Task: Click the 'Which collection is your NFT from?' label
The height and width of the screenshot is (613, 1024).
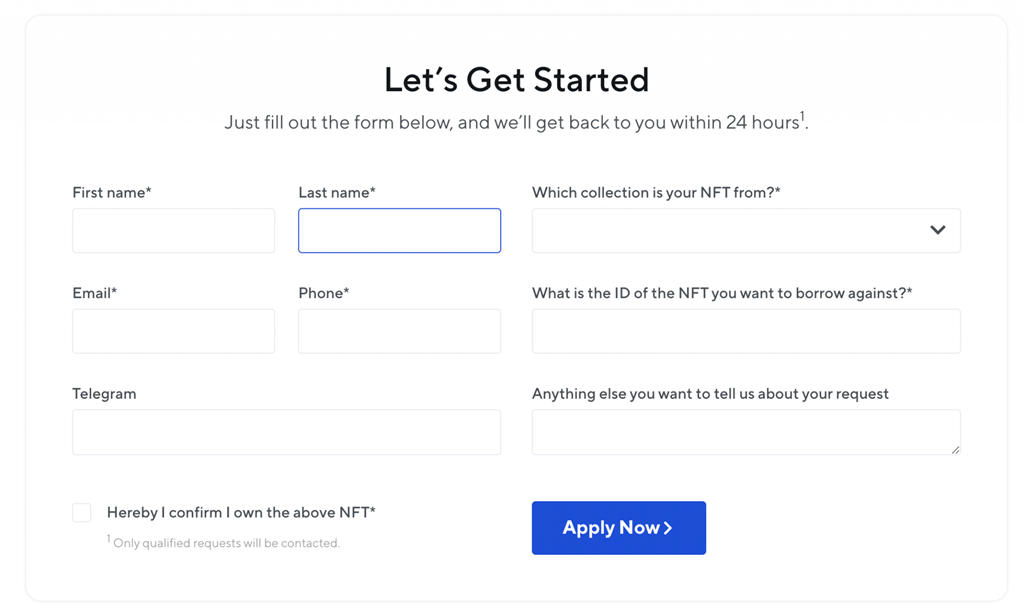Action: [656, 193]
